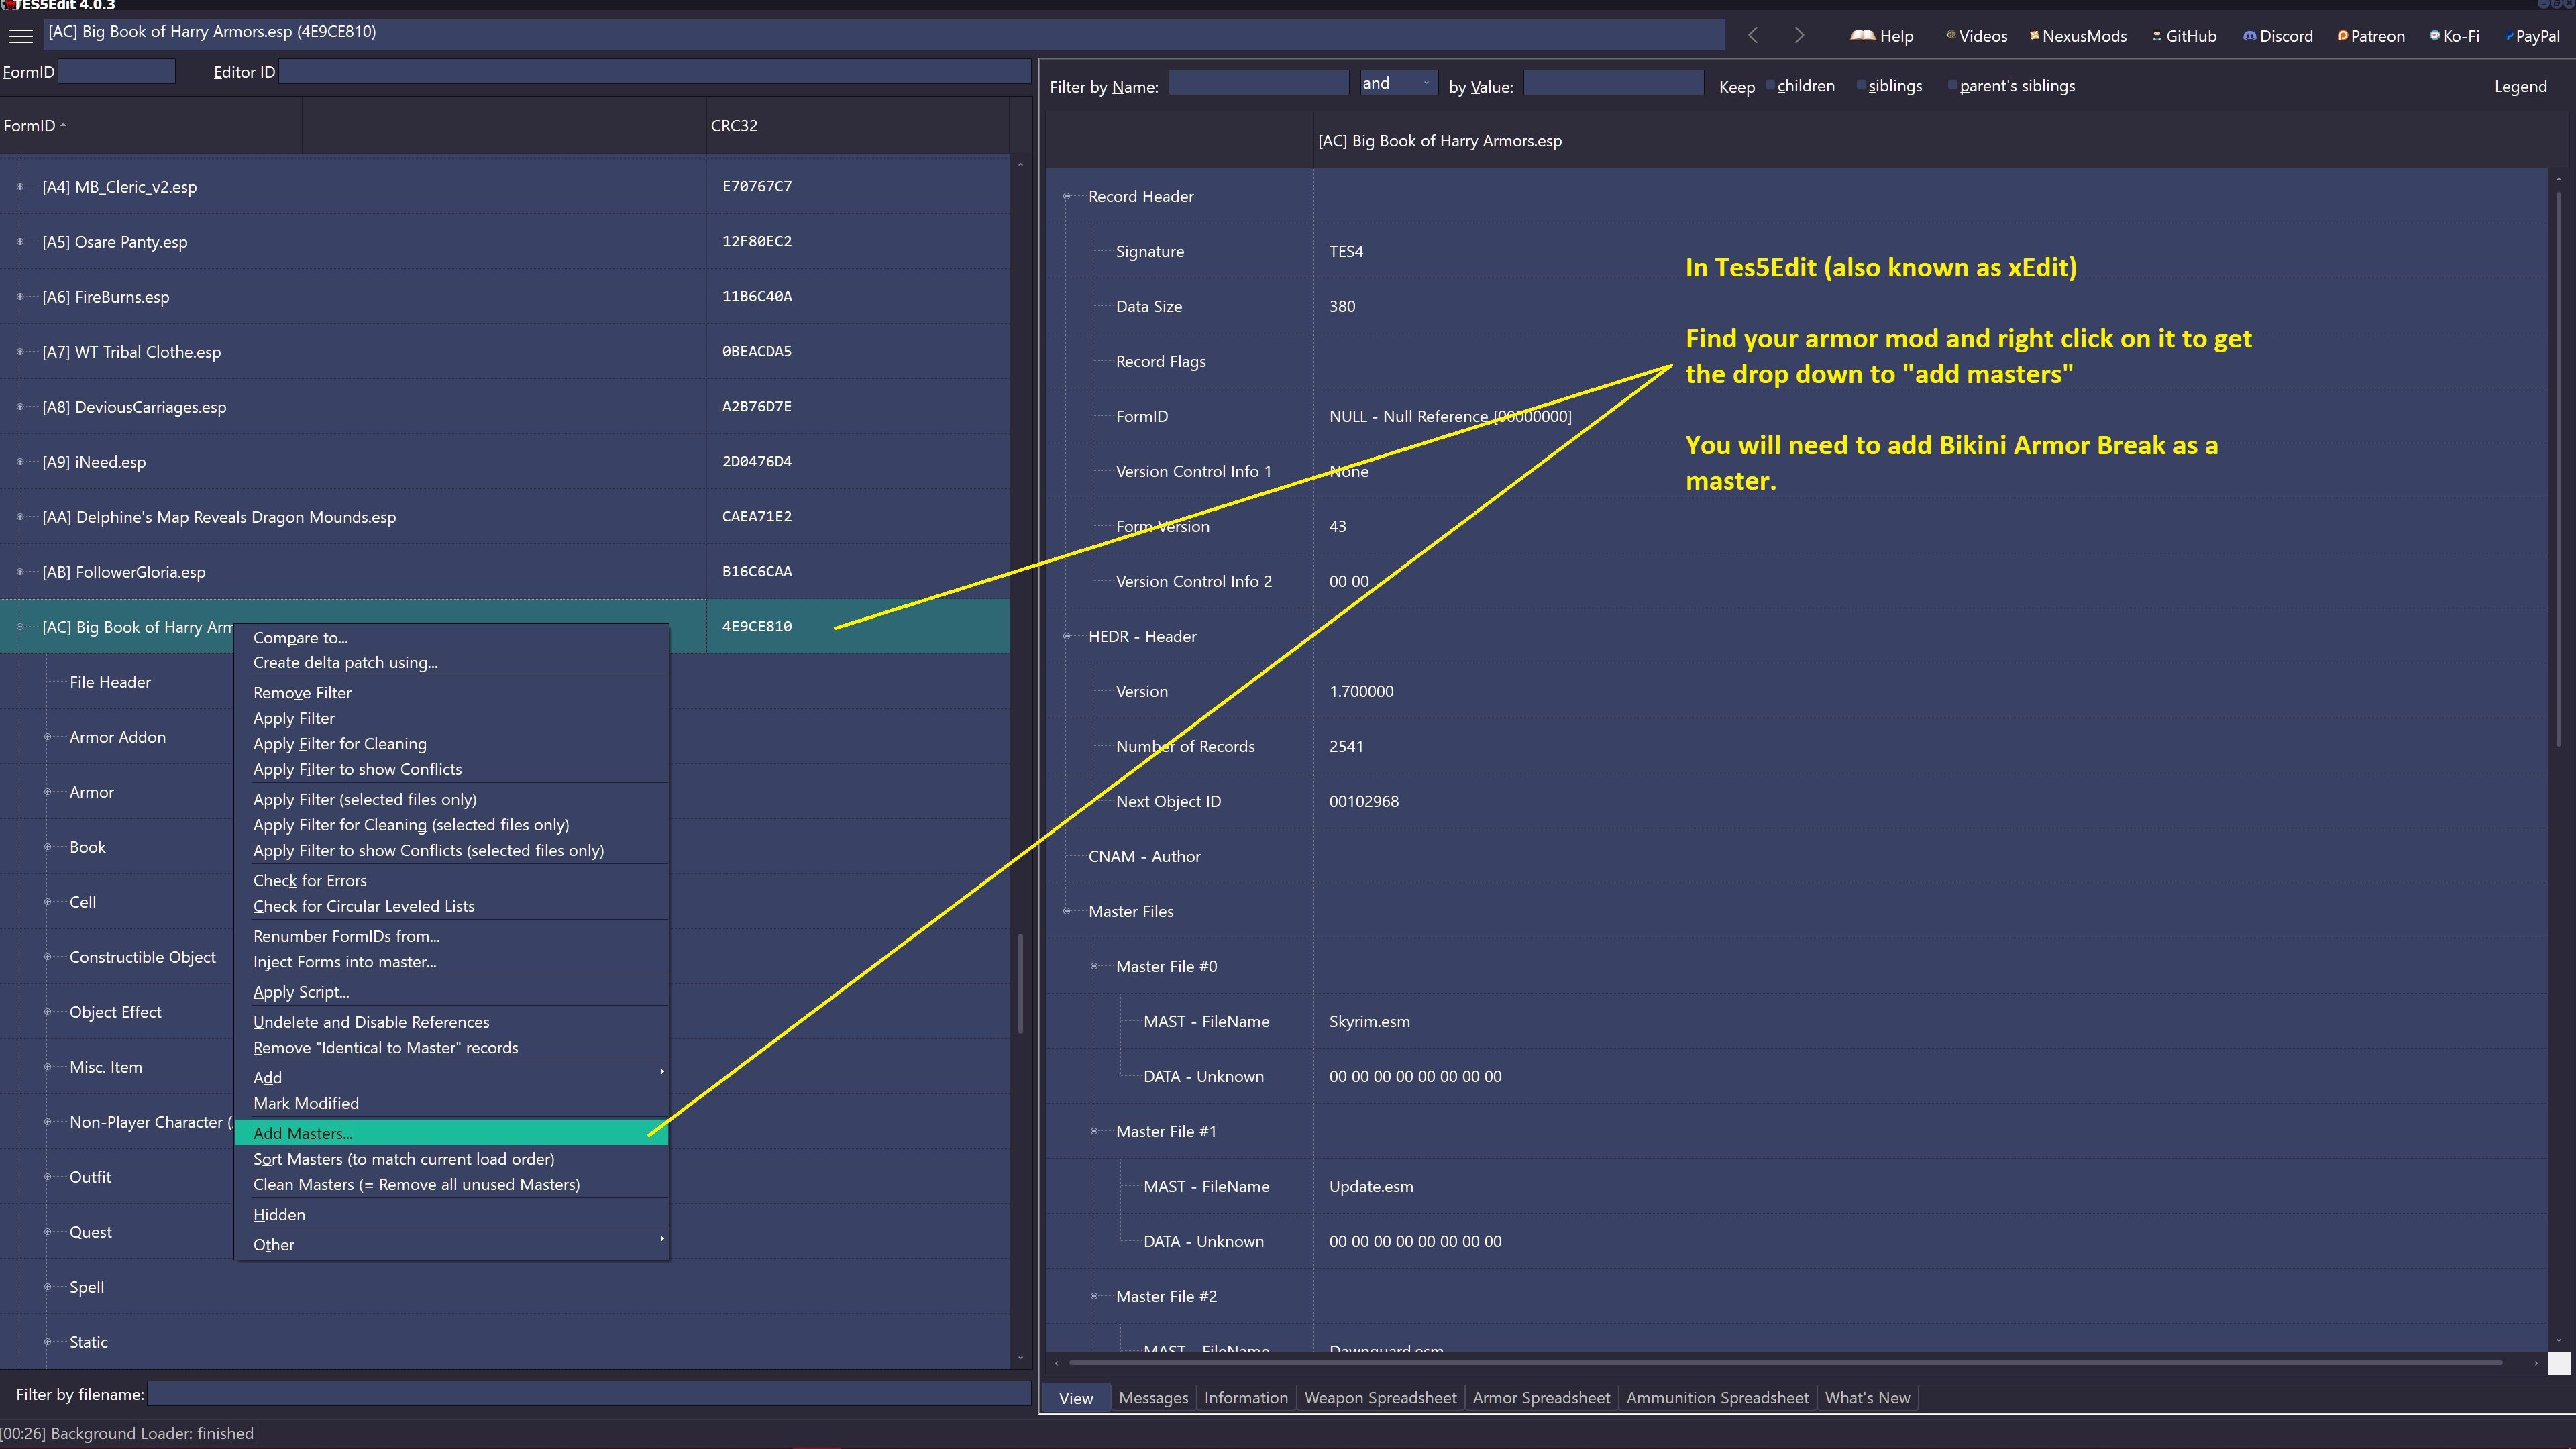Screen dimensions: 2576x1449
Task: Click the back navigation arrow
Action: tap(1753, 36)
